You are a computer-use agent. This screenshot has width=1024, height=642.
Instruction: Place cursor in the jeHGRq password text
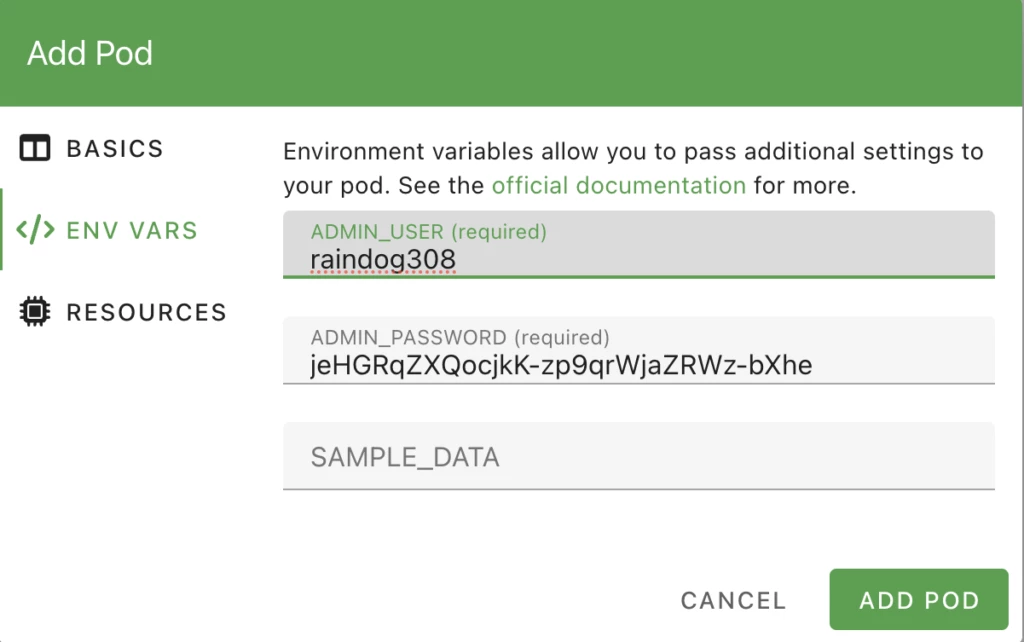[x=560, y=366]
